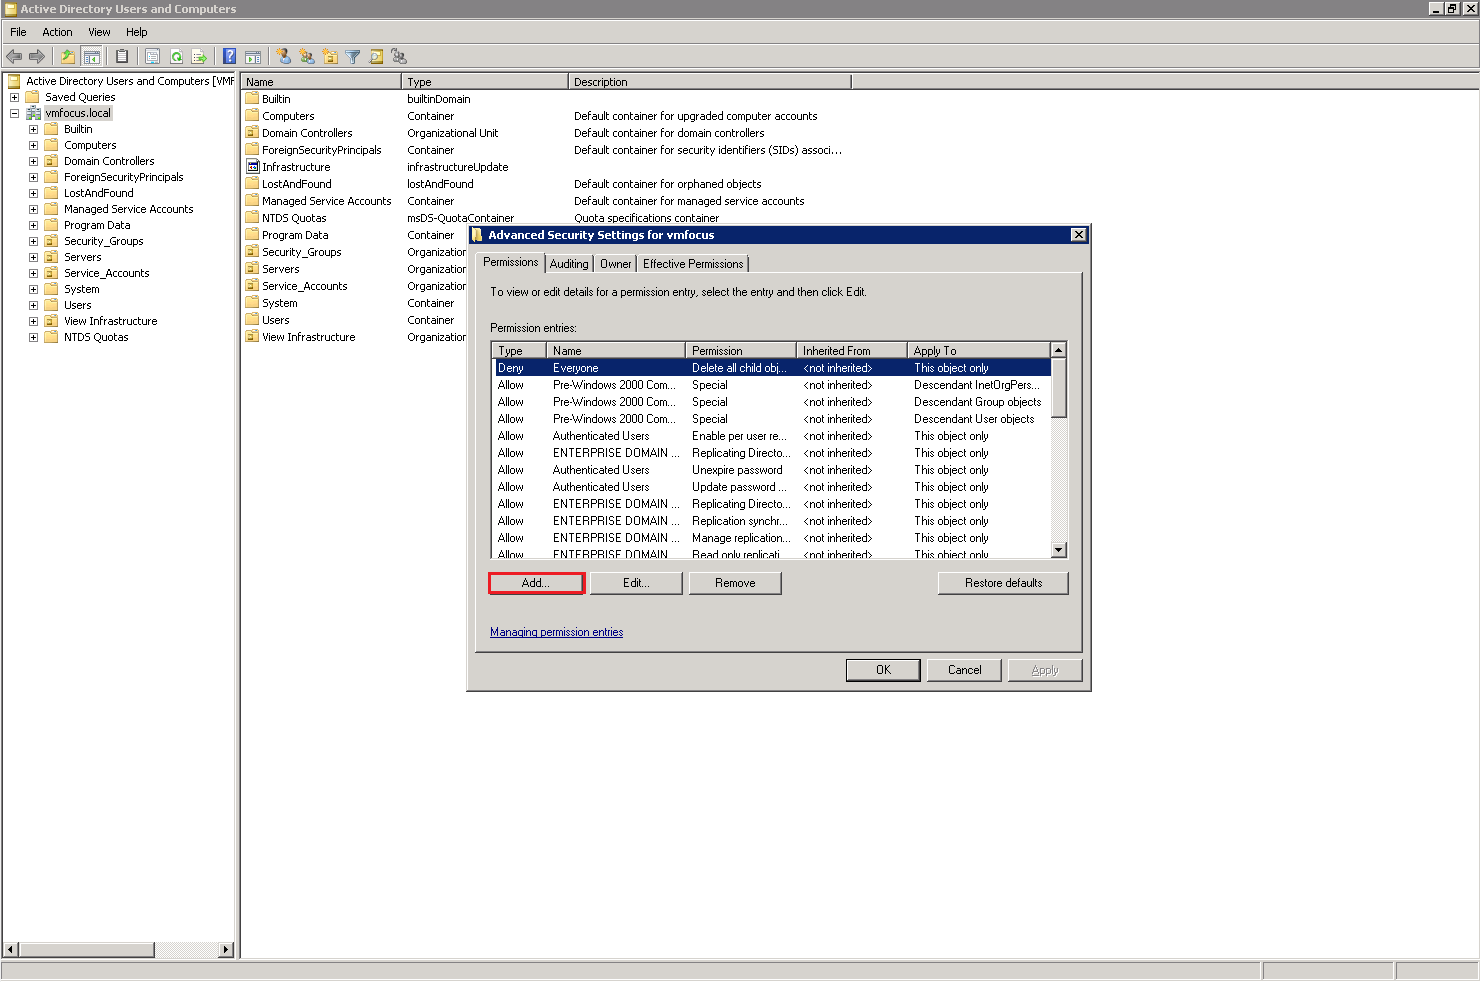The width and height of the screenshot is (1480, 982).
Task: Click the Find objects toolbar icon
Action: [376, 57]
